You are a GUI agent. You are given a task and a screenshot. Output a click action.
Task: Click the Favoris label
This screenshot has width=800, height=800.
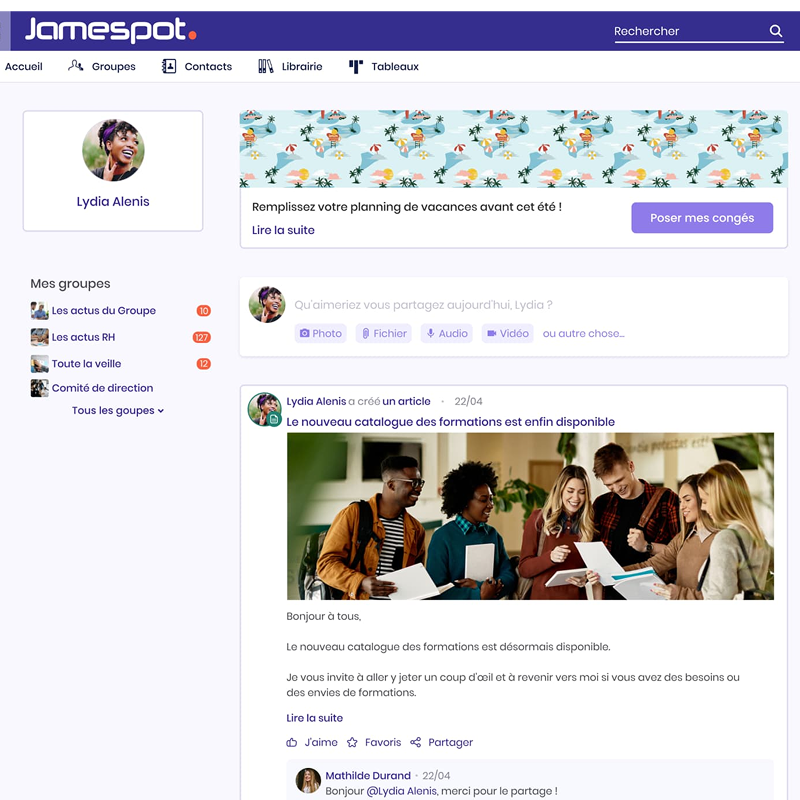[383, 742]
